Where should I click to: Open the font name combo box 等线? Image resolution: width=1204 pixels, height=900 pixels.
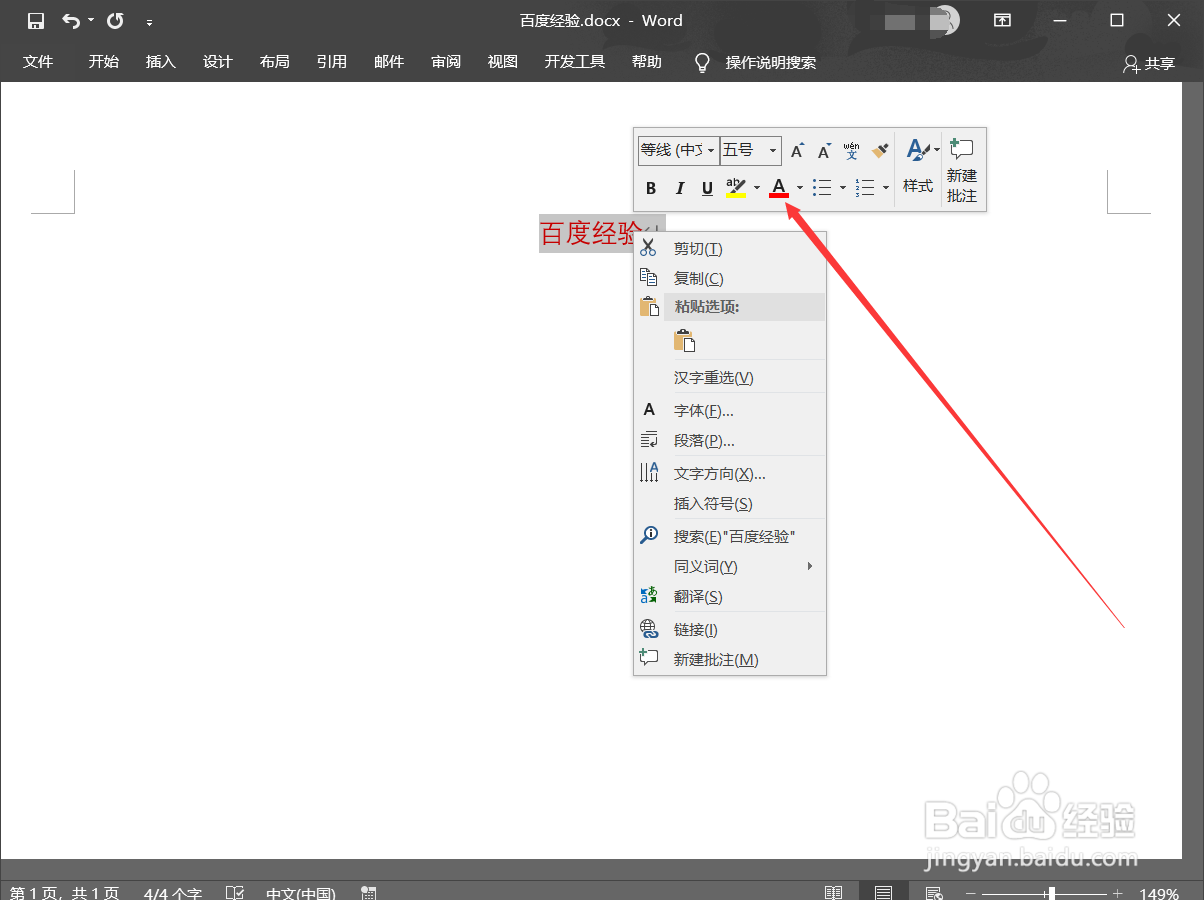click(679, 150)
